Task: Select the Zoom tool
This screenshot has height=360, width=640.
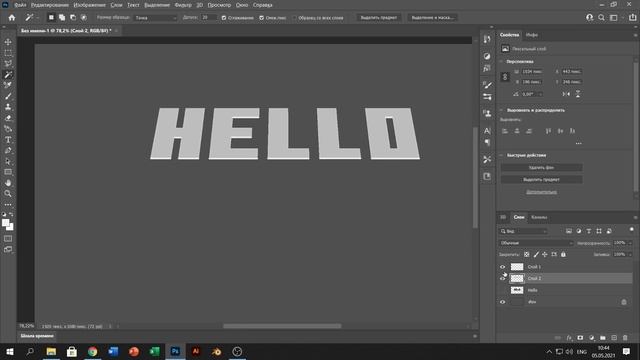Action: coord(8,193)
